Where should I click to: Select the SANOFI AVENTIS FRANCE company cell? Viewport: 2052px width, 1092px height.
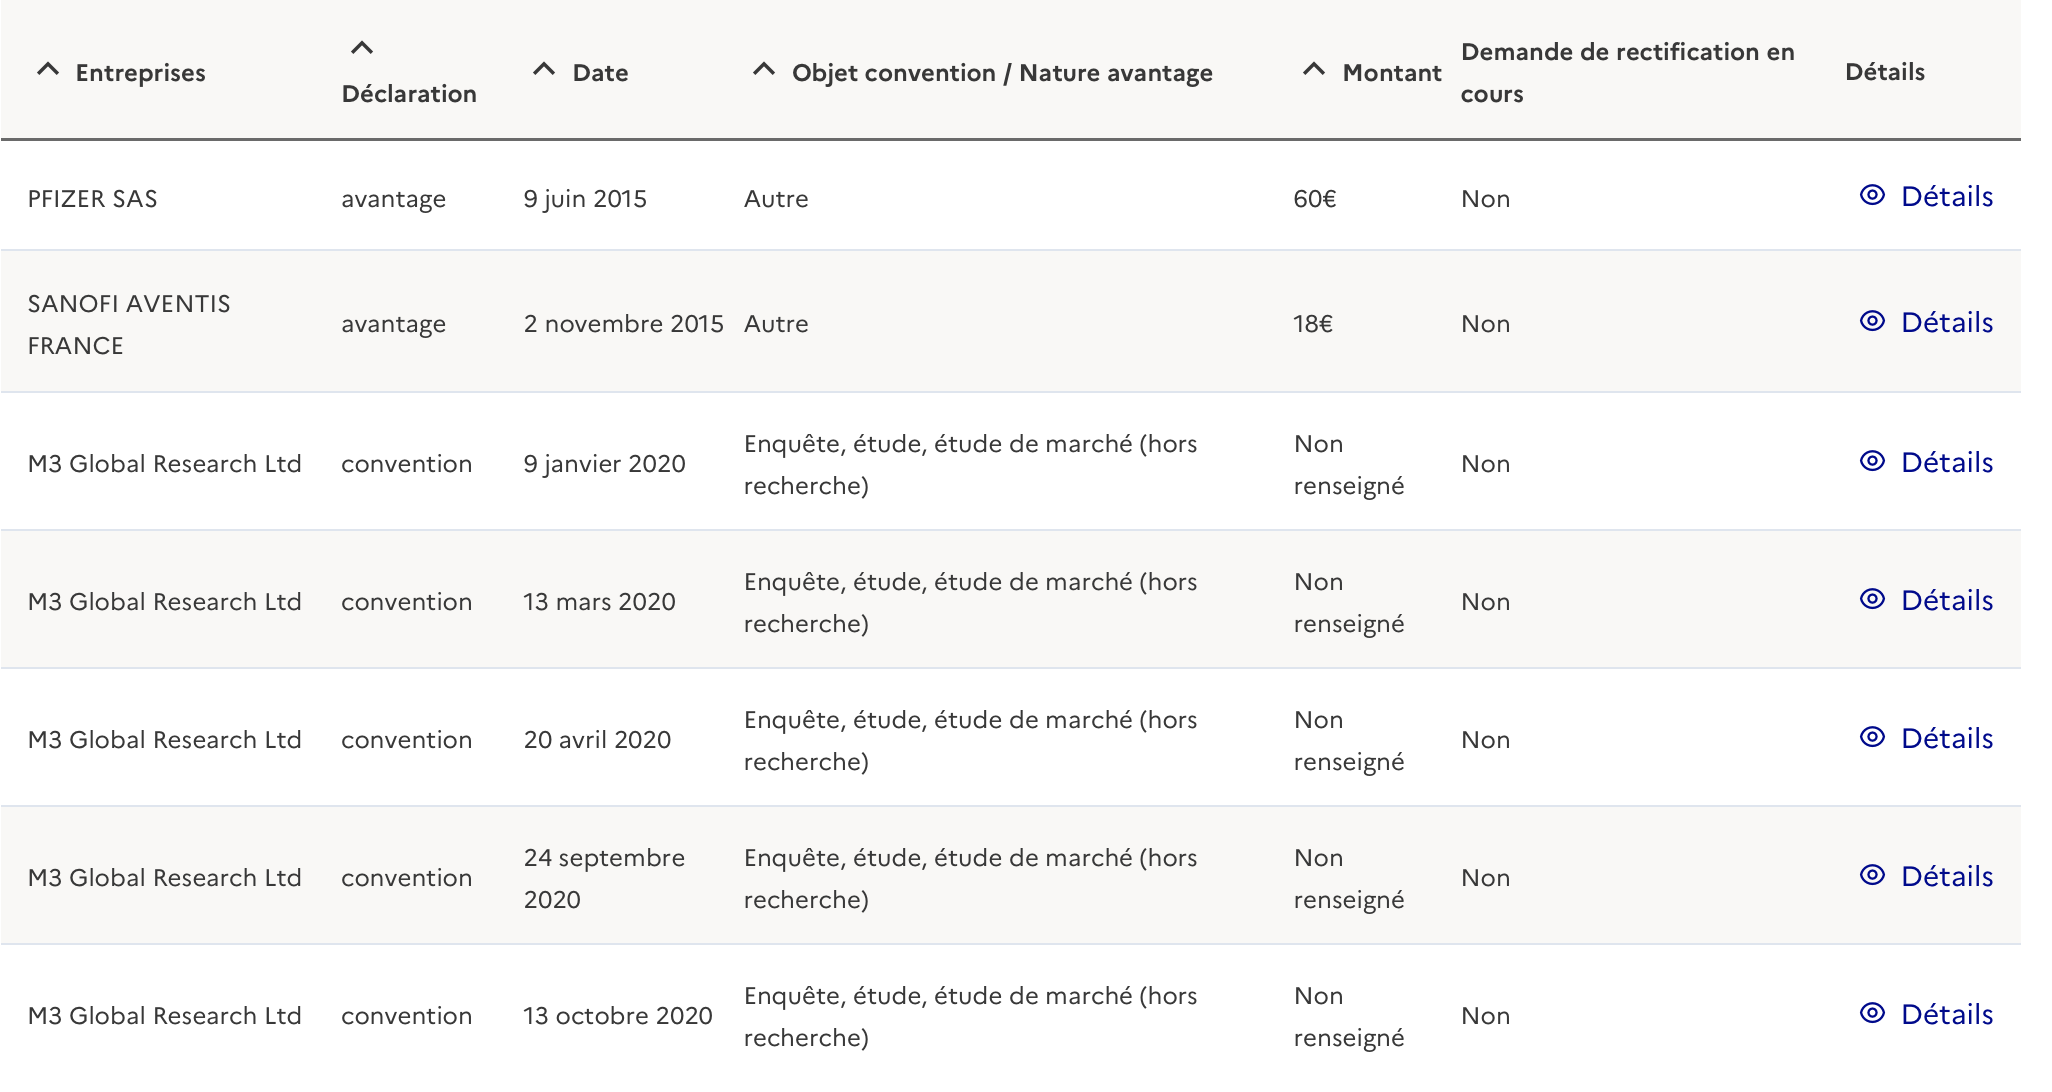129,324
